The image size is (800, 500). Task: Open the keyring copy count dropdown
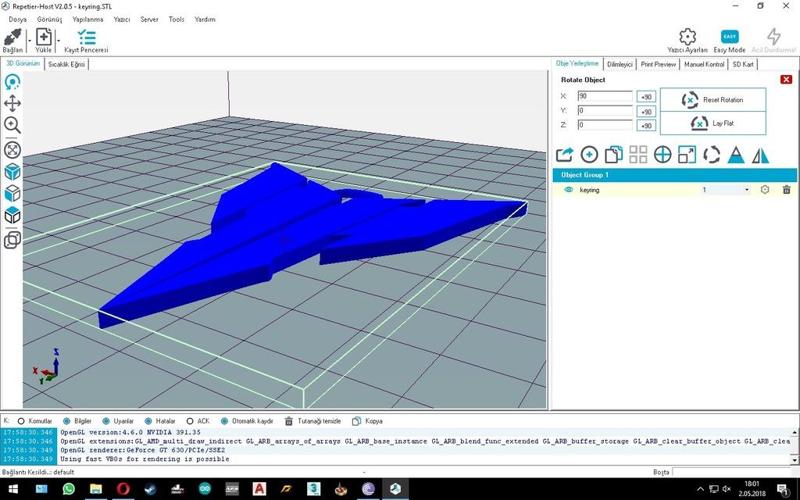click(746, 189)
